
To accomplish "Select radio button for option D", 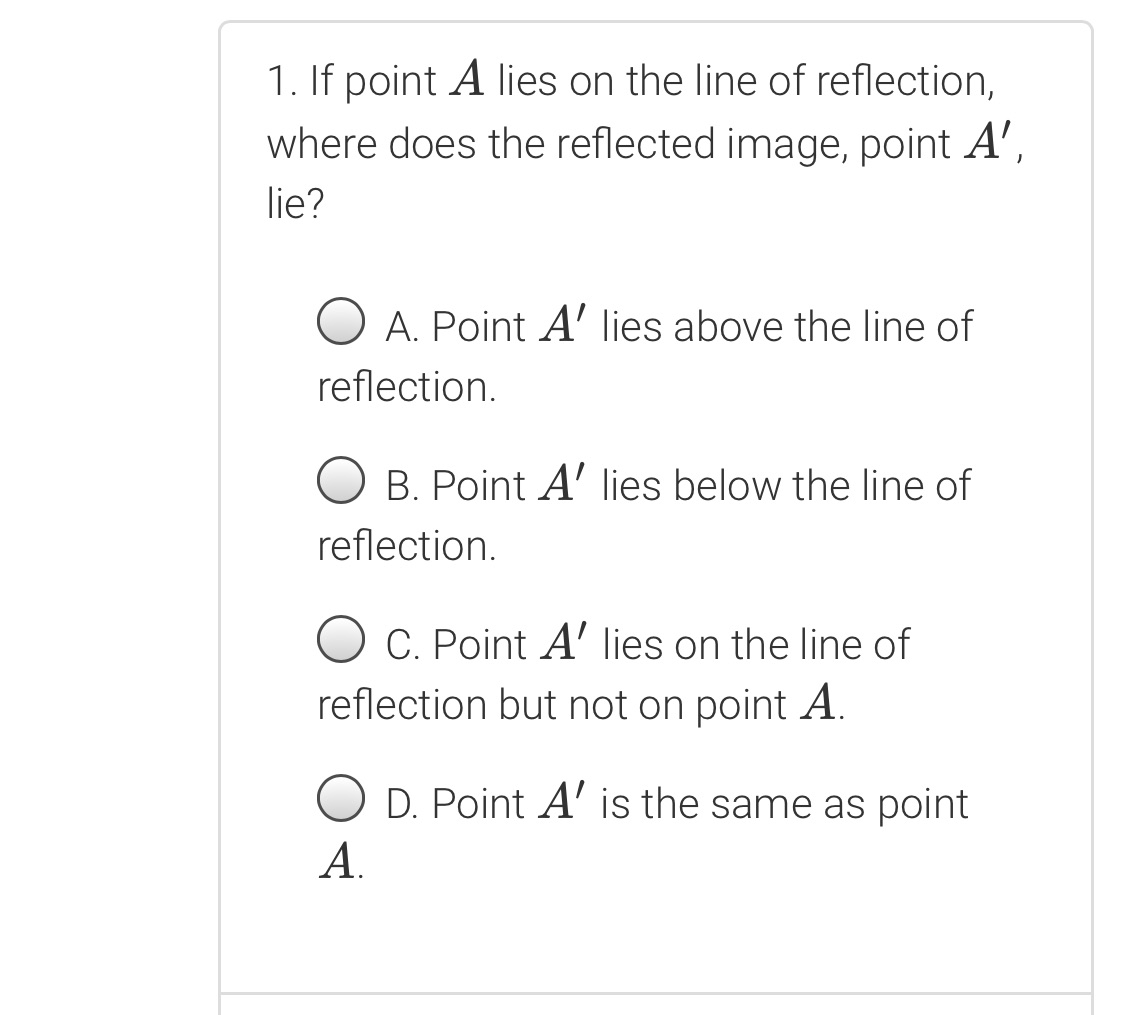I will tap(340, 798).
